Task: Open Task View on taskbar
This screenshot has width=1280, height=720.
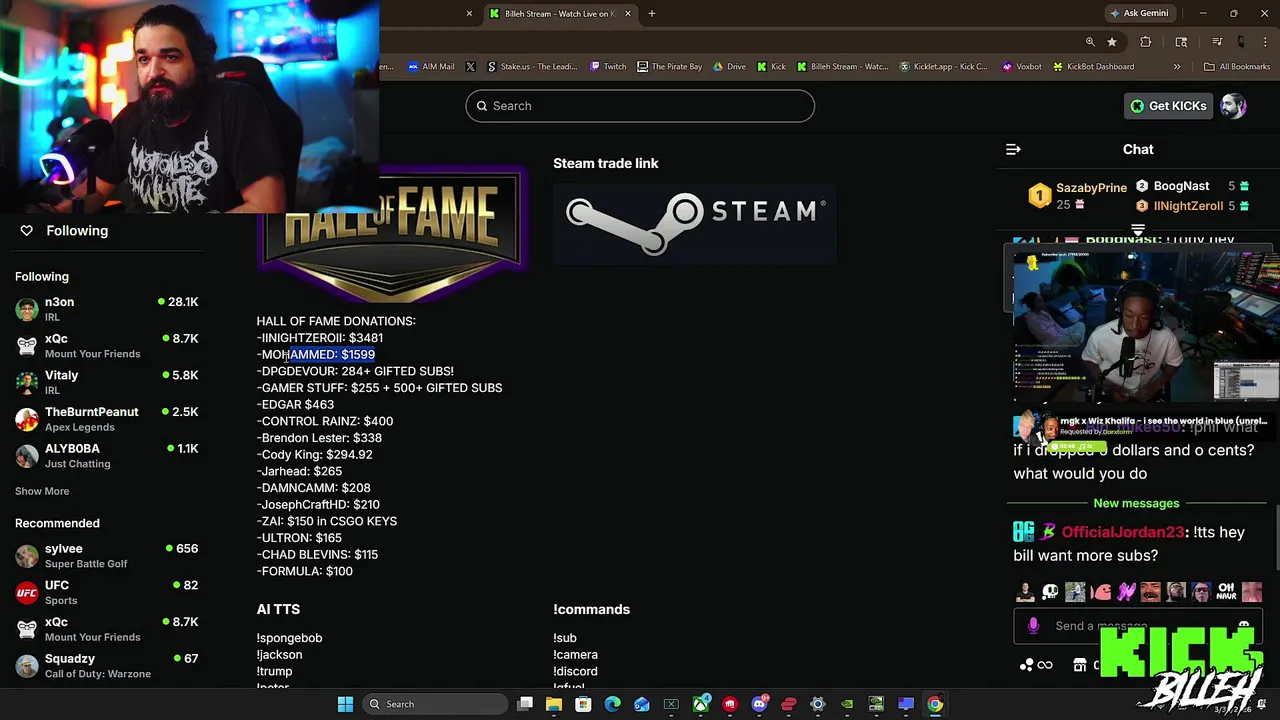Action: point(525,704)
